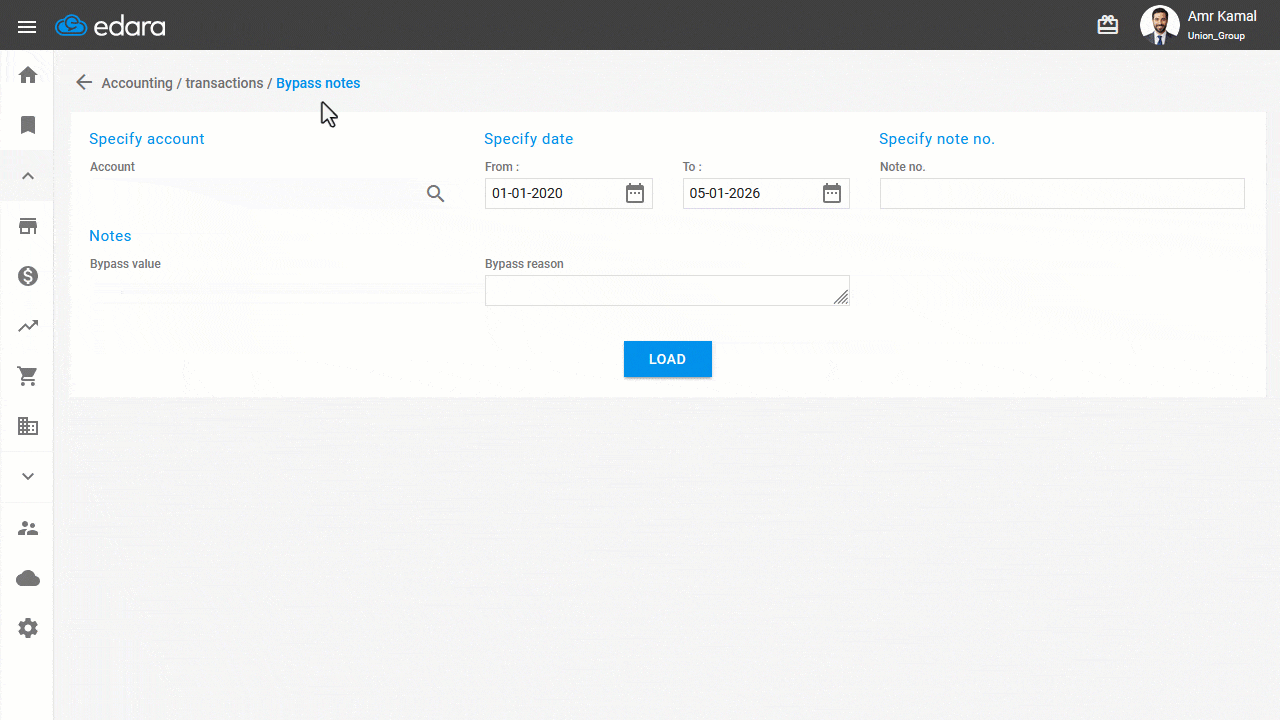Click the To date field
The image size is (1280, 720).
pos(766,194)
